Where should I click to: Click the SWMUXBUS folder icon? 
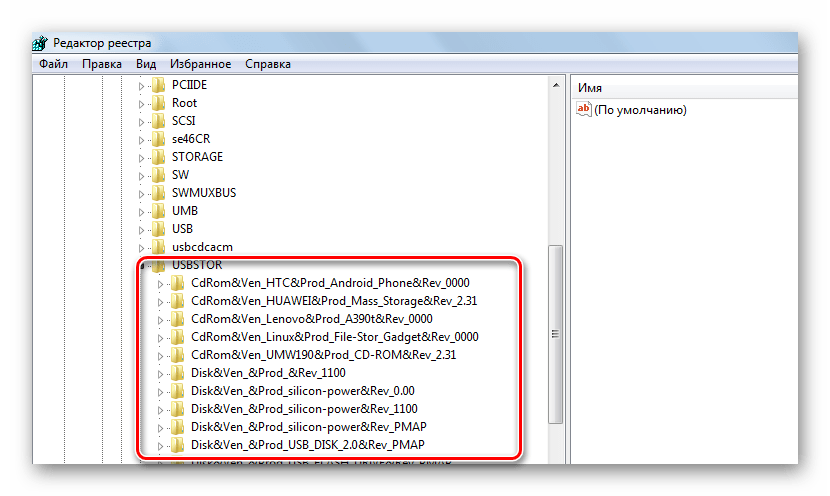tap(158, 193)
